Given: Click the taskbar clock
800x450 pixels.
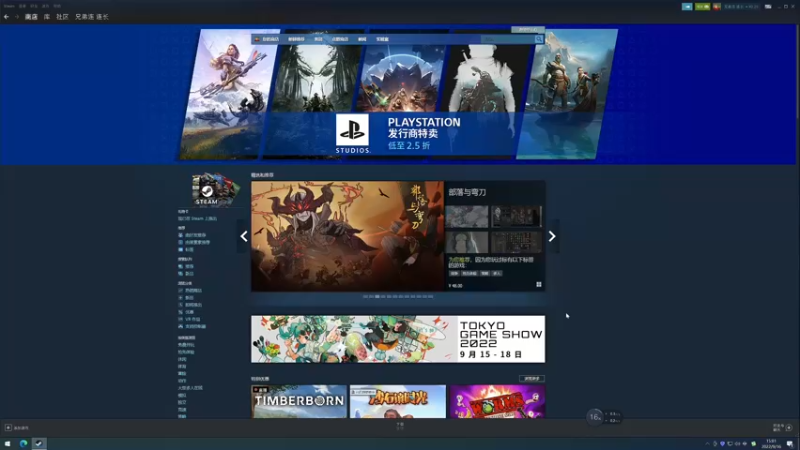Looking at the screenshot, I should point(771,444).
